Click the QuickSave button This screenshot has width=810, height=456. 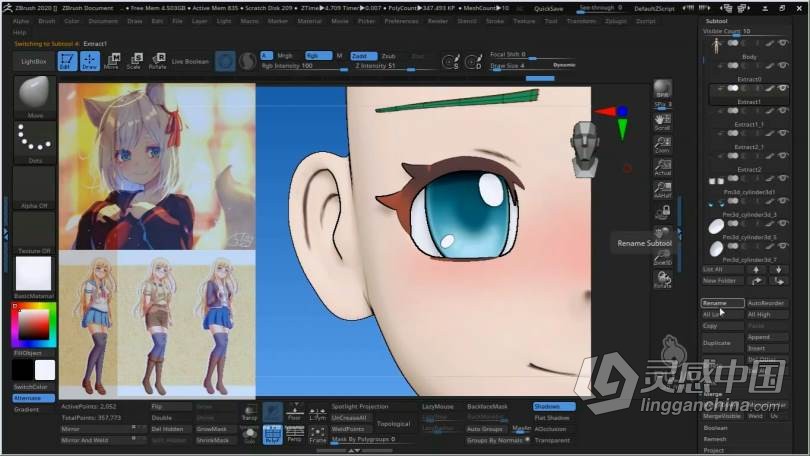549,9
